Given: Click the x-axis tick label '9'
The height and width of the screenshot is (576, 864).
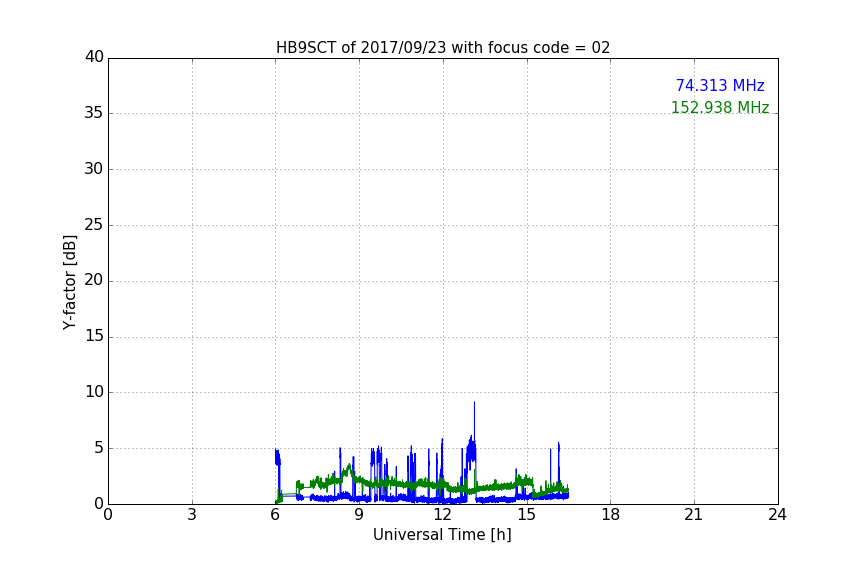Looking at the screenshot, I should pyautogui.click(x=359, y=515).
